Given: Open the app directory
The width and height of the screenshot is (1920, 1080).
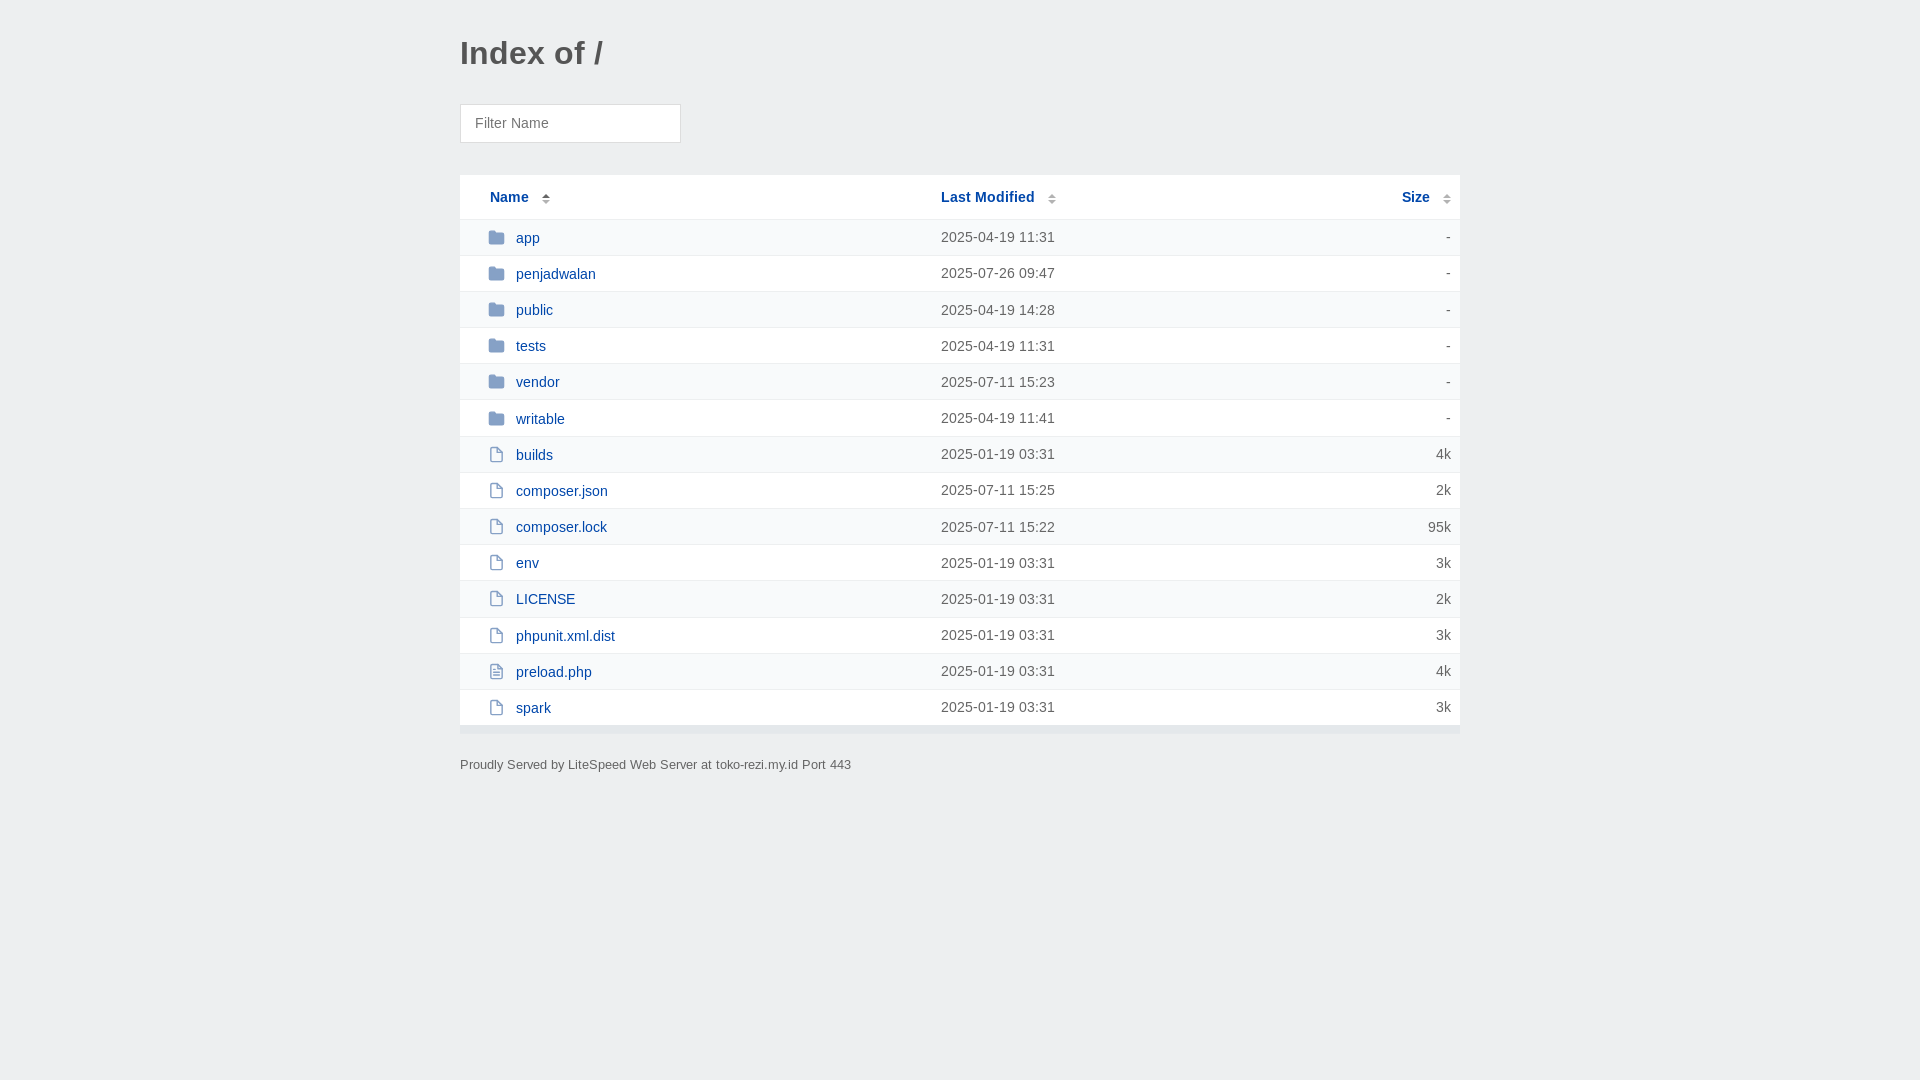Looking at the screenshot, I should click(528, 238).
